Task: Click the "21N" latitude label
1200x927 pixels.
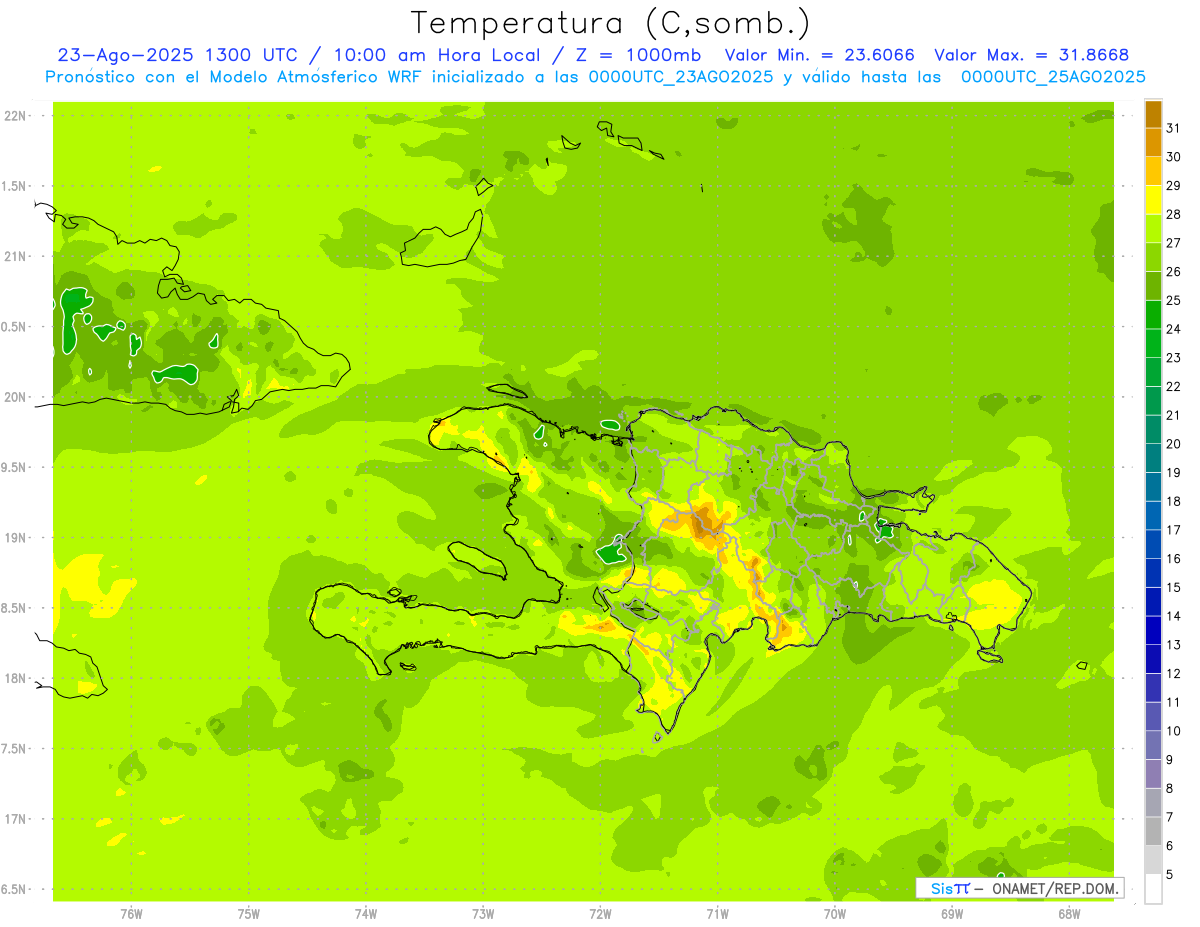Action: pos(17,257)
